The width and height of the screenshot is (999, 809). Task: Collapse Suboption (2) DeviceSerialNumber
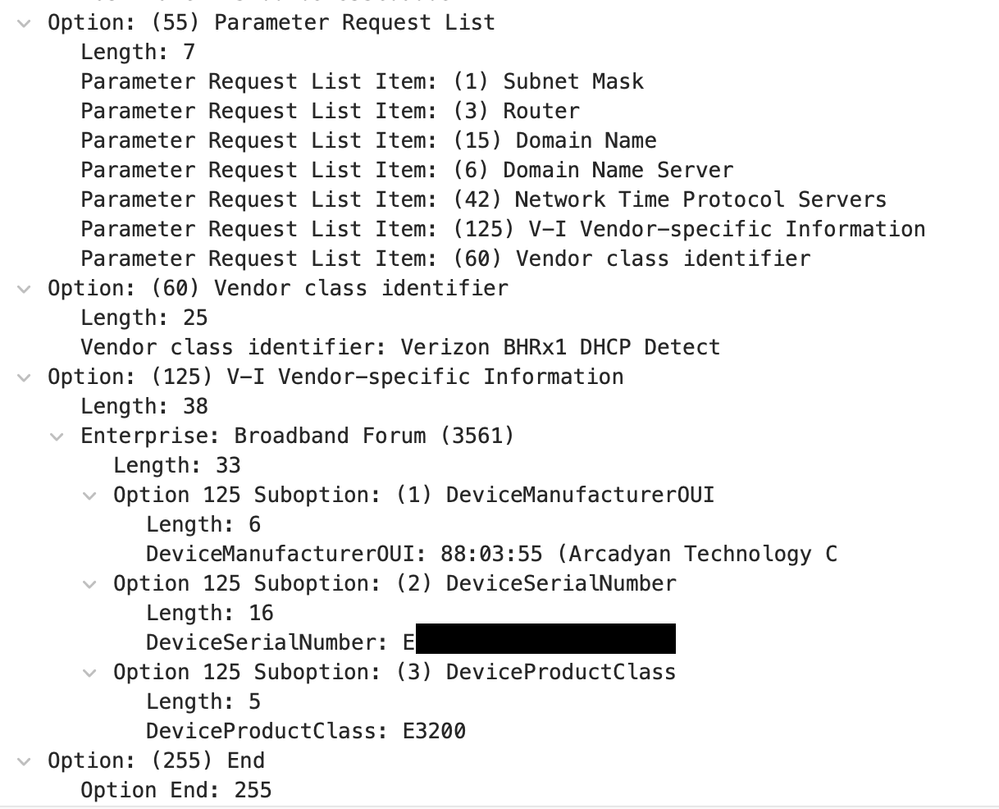90,583
